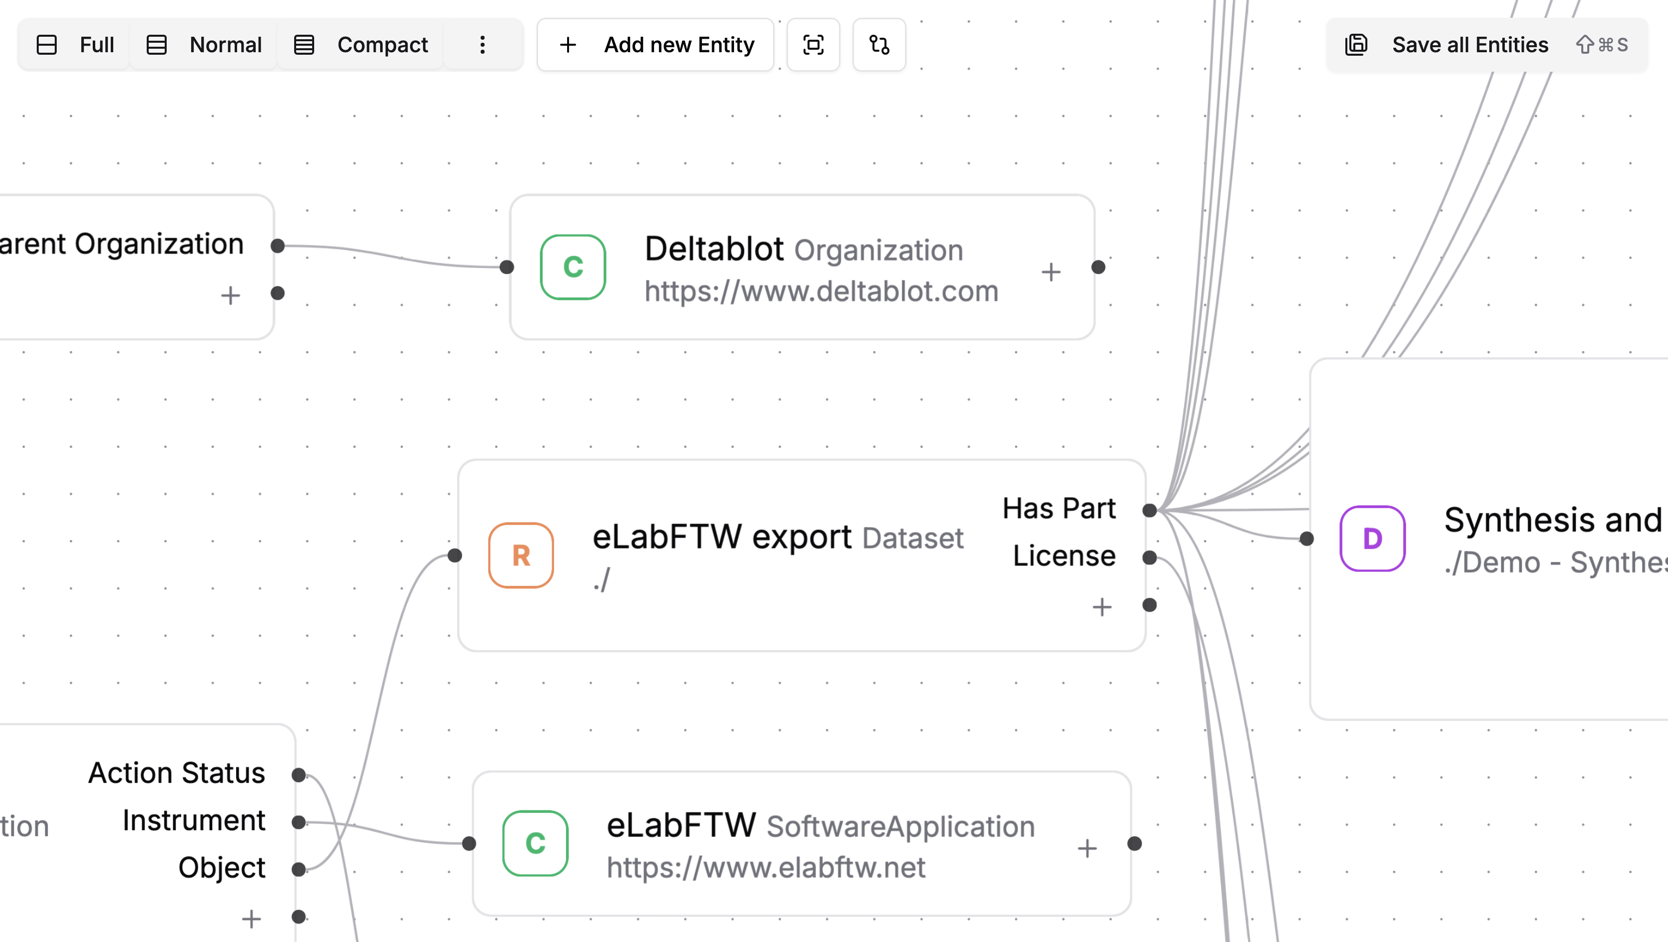
Task: Click the green C icon on eLabFTW SoftwareApplication
Action: (535, 844)
